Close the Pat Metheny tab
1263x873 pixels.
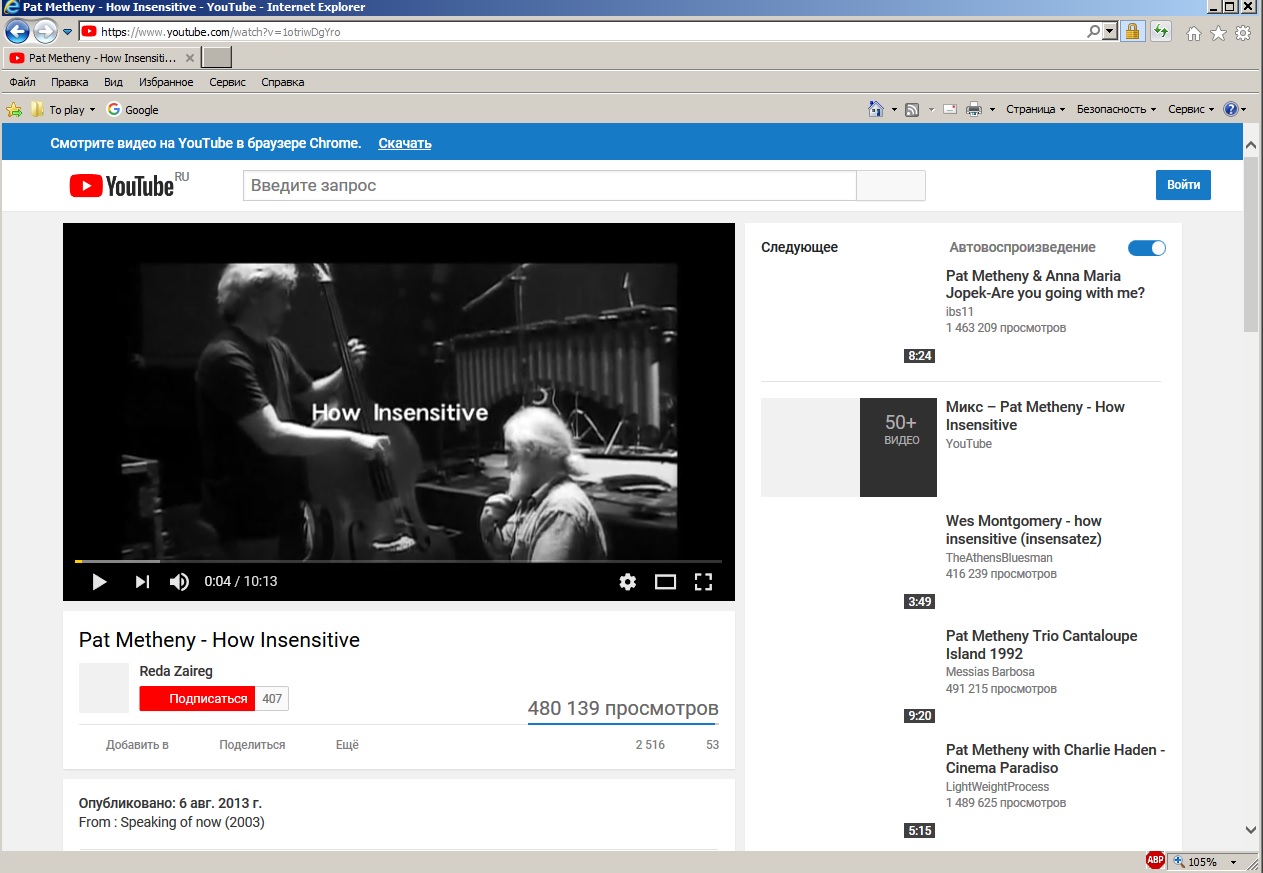pyautogui.click(x=190, y=58)
